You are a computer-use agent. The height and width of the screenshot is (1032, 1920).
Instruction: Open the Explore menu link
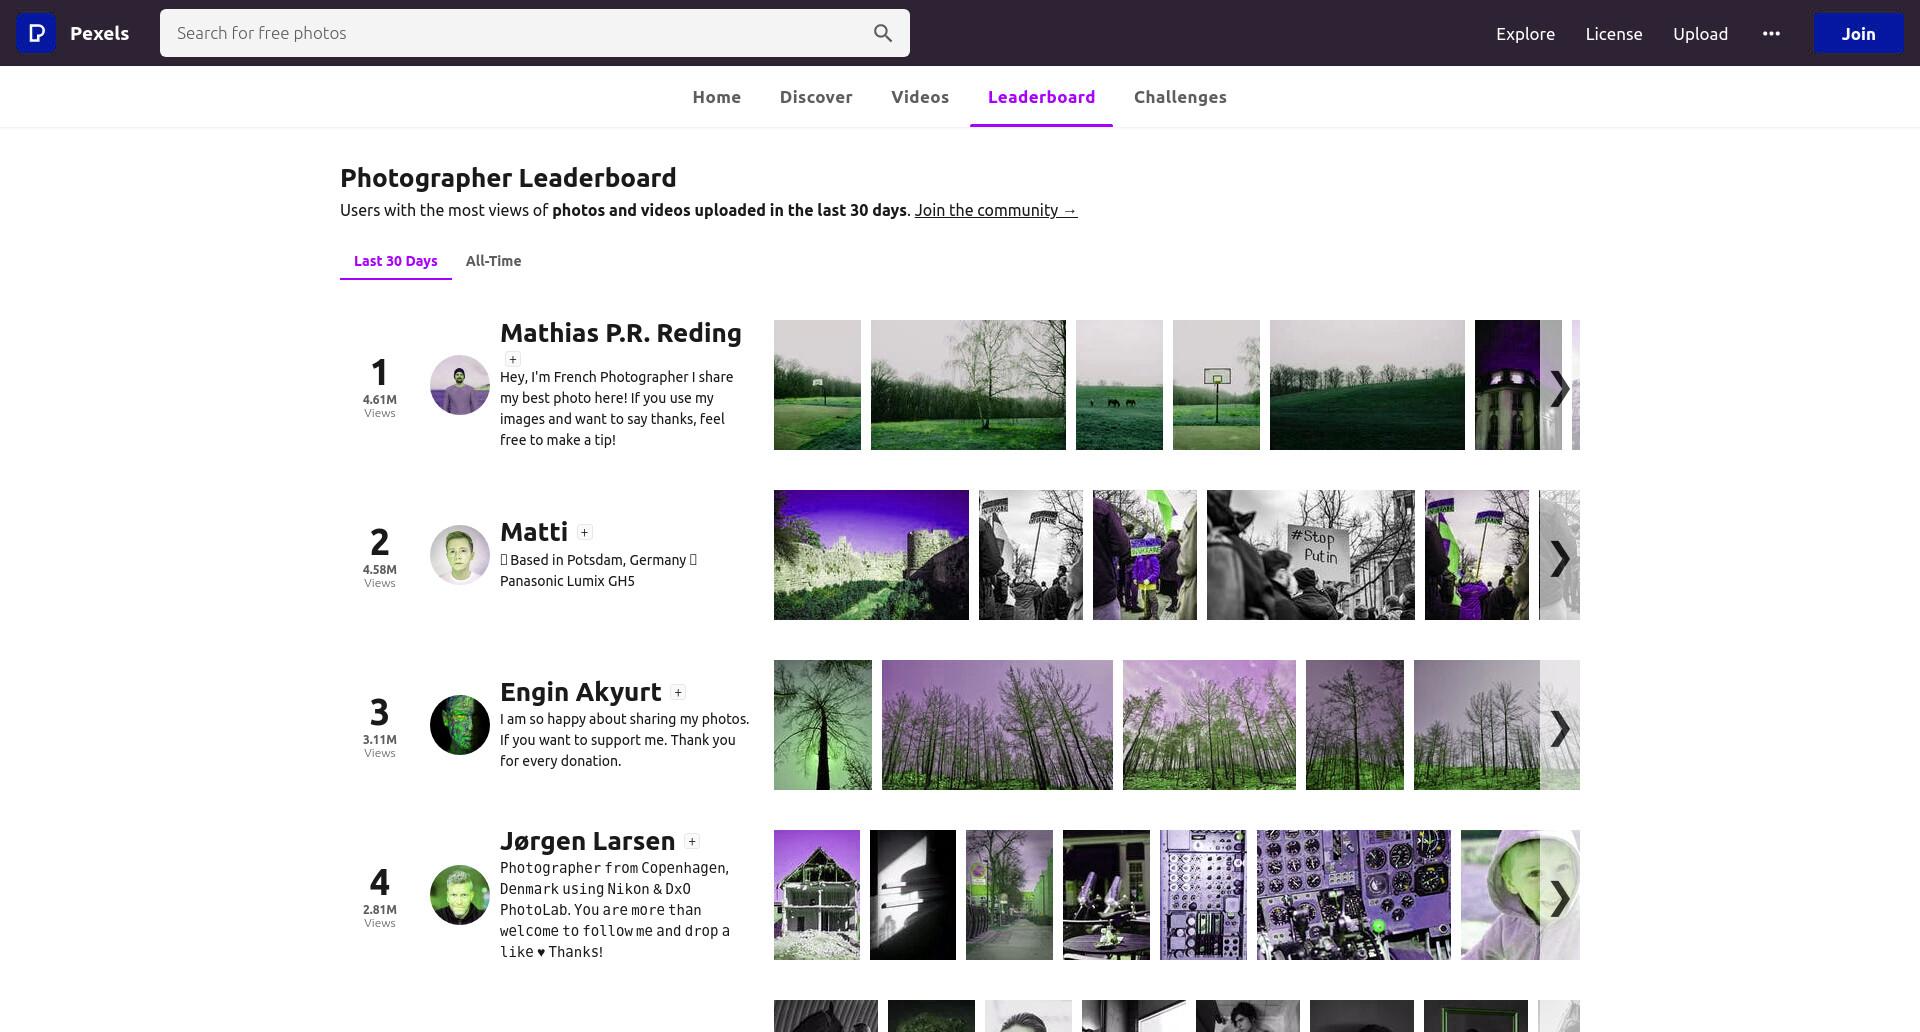[x=1525, y=33]
